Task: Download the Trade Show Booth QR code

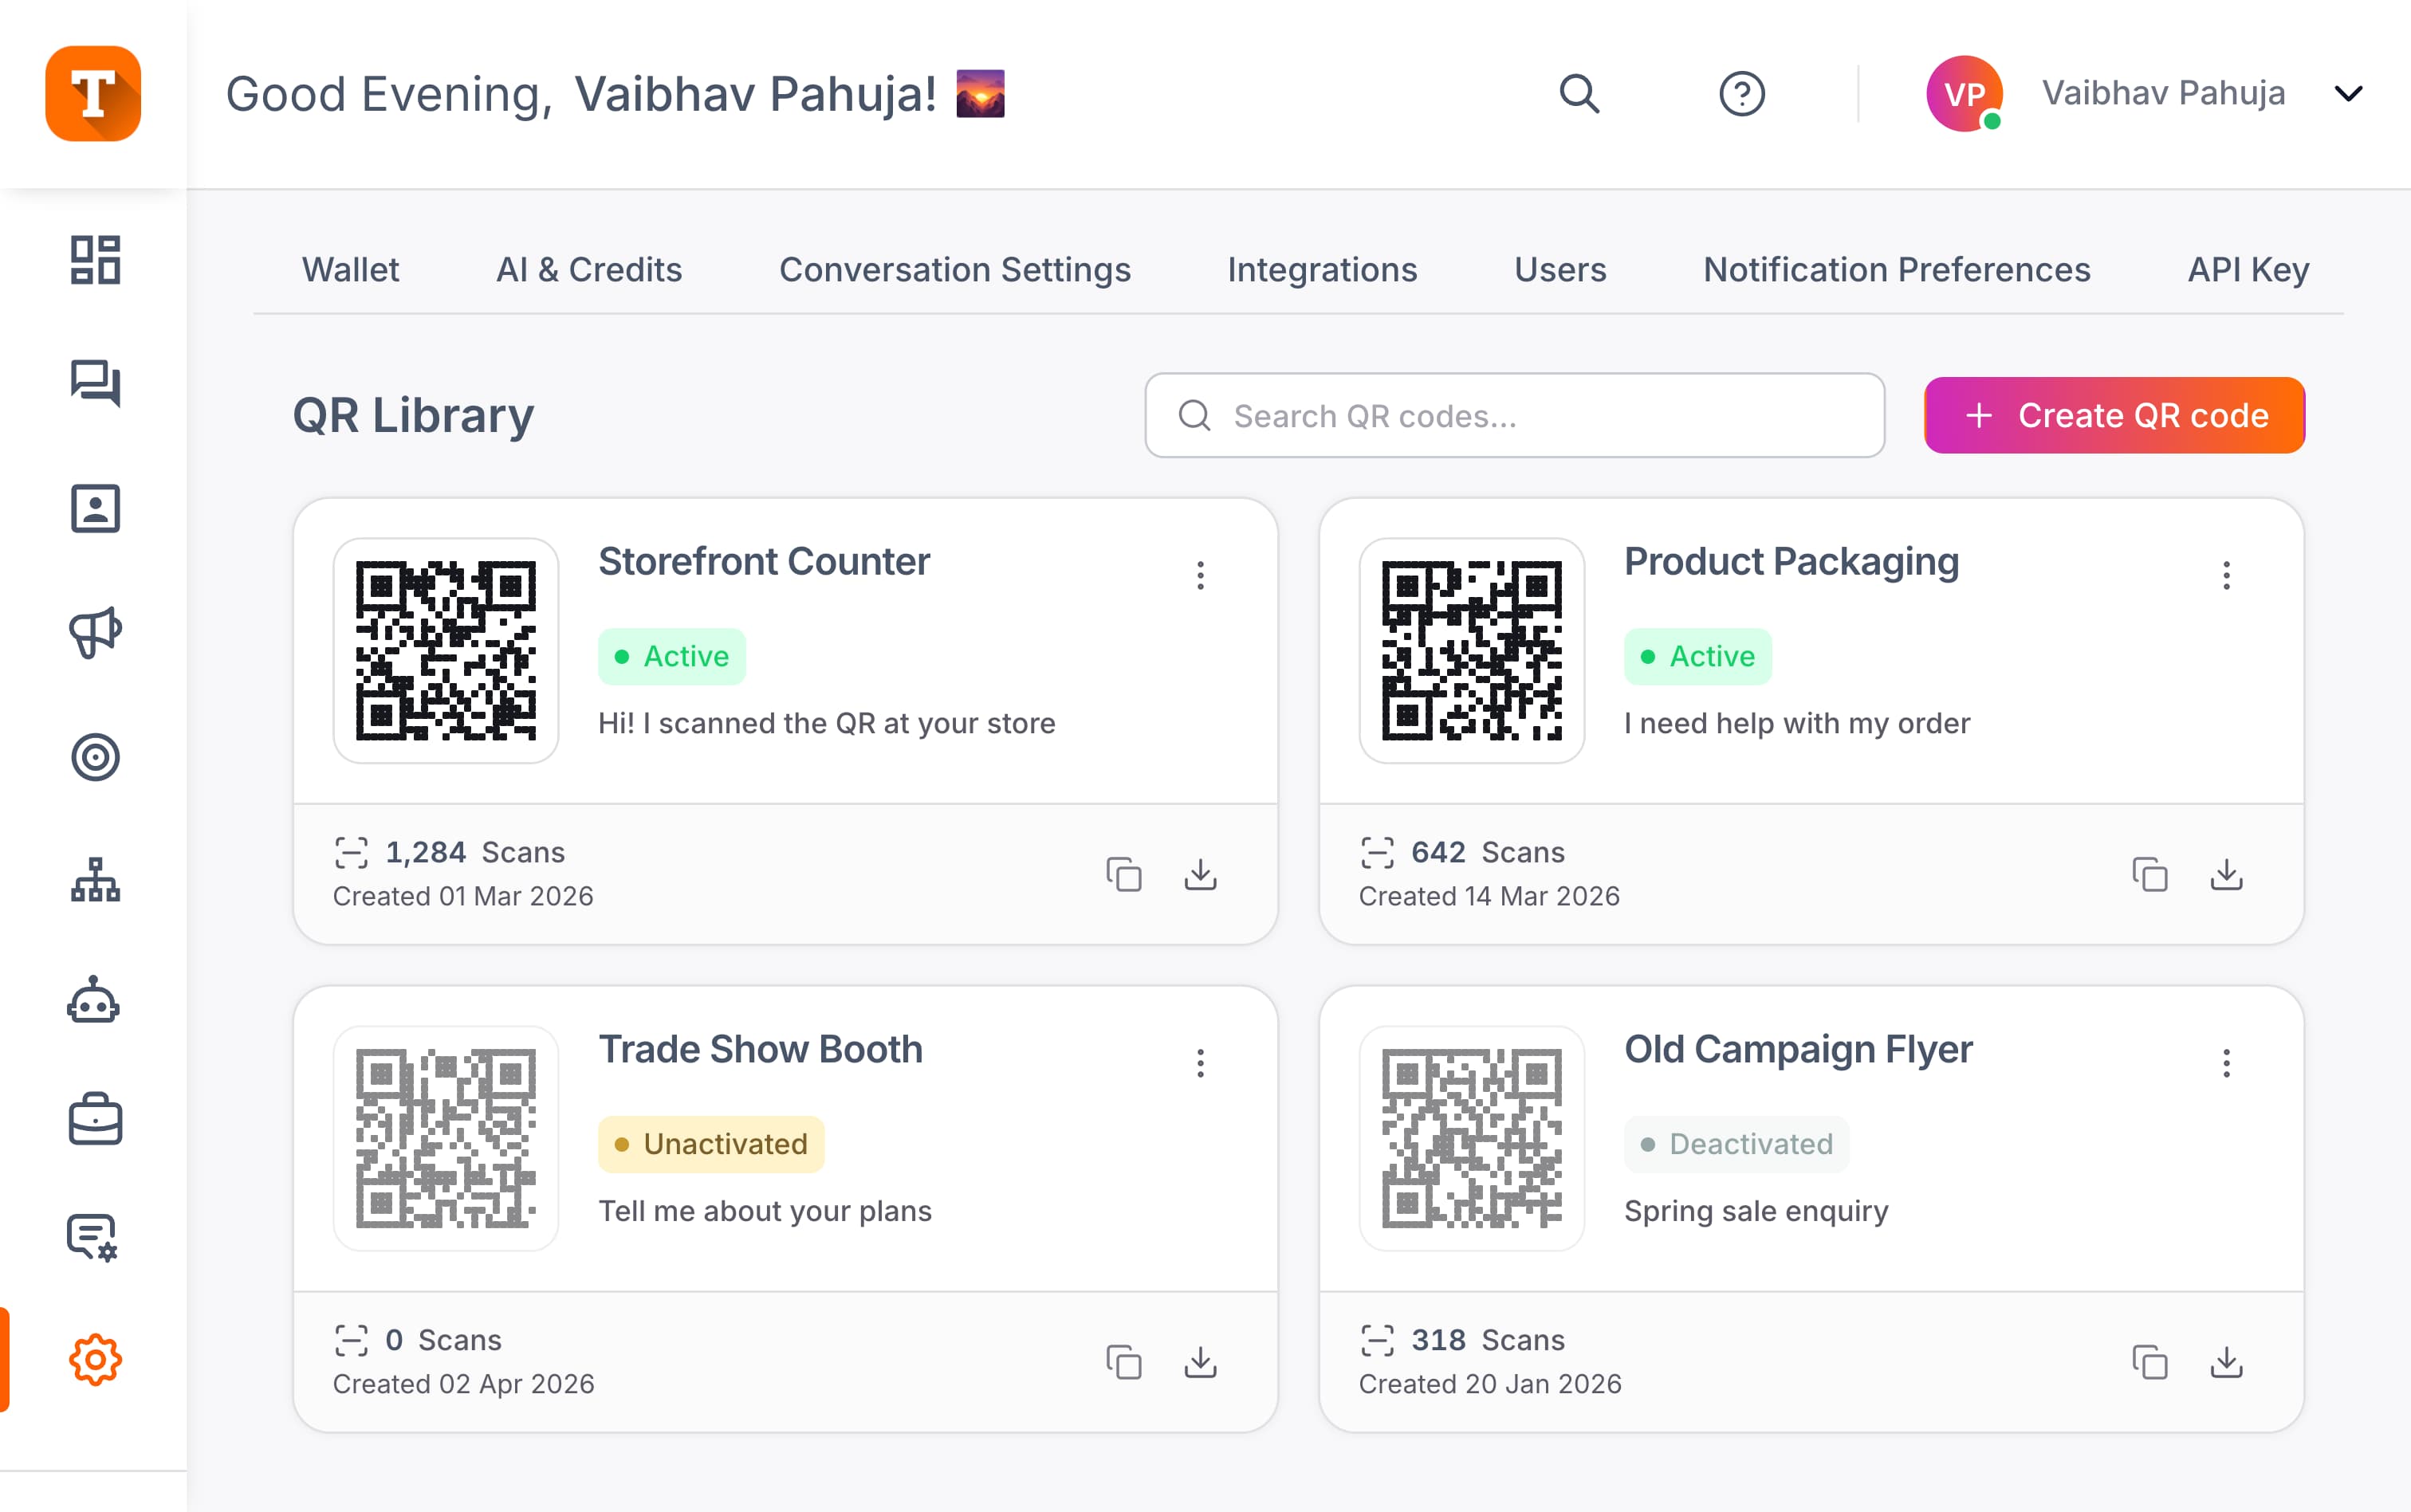Action: pyautogui.click(x=1200, y=1362)
